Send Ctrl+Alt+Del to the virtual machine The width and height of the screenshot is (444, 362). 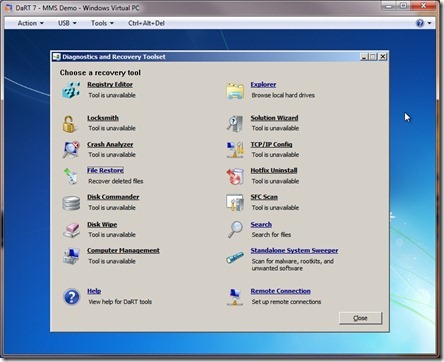[146, 23]
